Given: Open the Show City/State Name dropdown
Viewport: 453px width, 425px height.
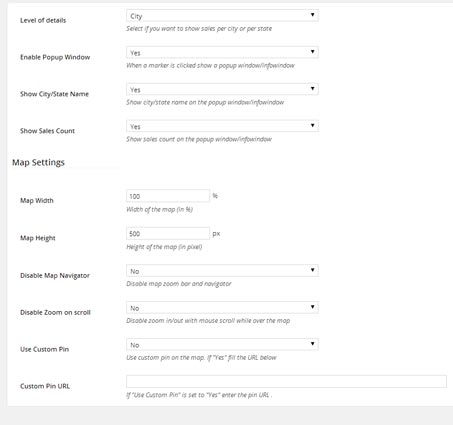Looking at the screenshot, I should pyautogui.click(x=222, y=89).
